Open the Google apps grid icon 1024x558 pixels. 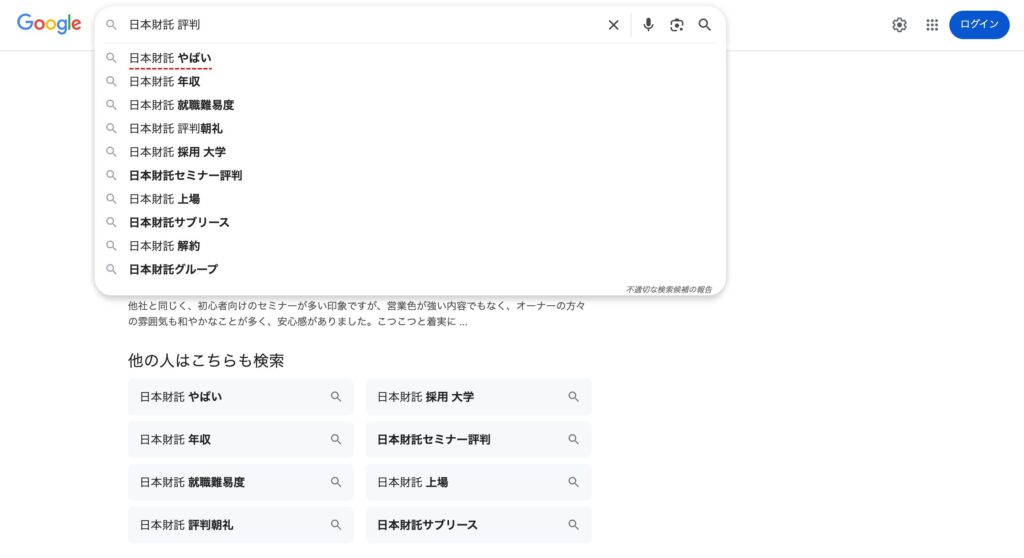pyautogui.click(x=932, y=25)
